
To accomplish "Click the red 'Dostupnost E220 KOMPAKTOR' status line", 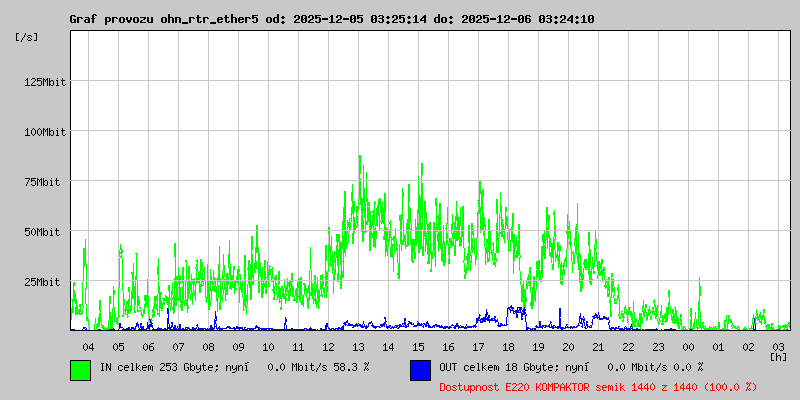I will [597, 386].
